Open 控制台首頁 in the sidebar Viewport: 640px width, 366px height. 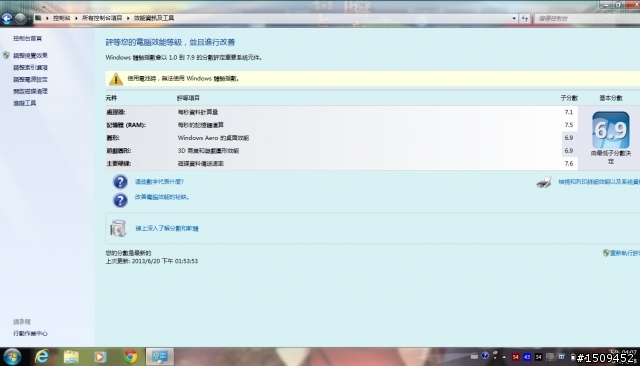(x=27, y=38)
